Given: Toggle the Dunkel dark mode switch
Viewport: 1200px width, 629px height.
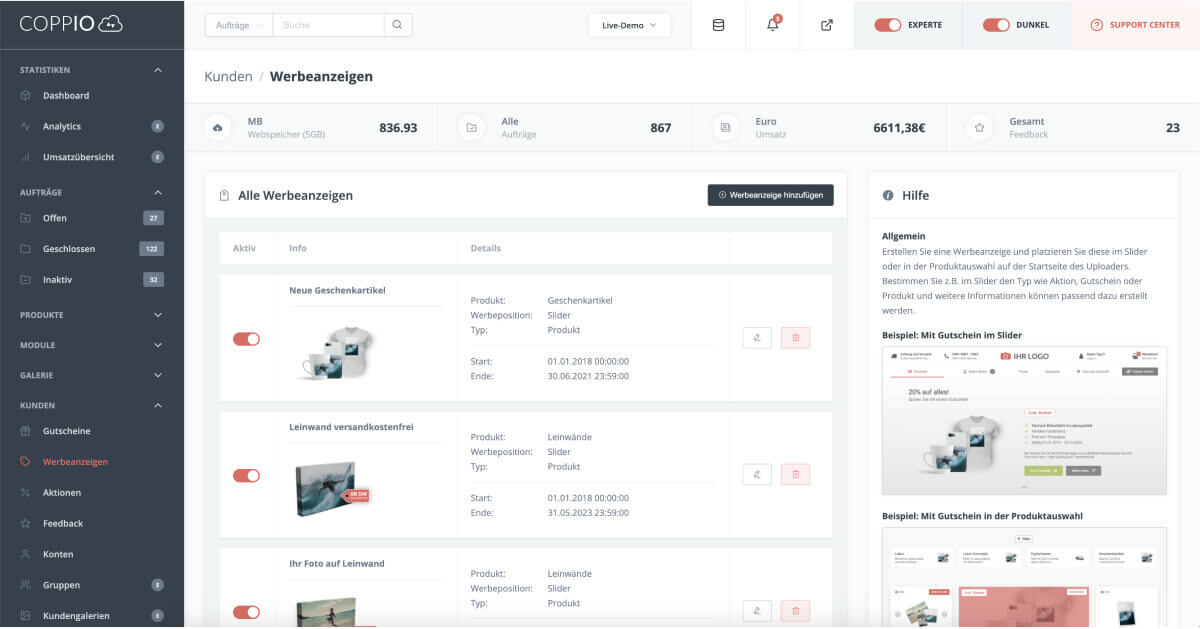Looking at the screenshot, I should point(996,25).
